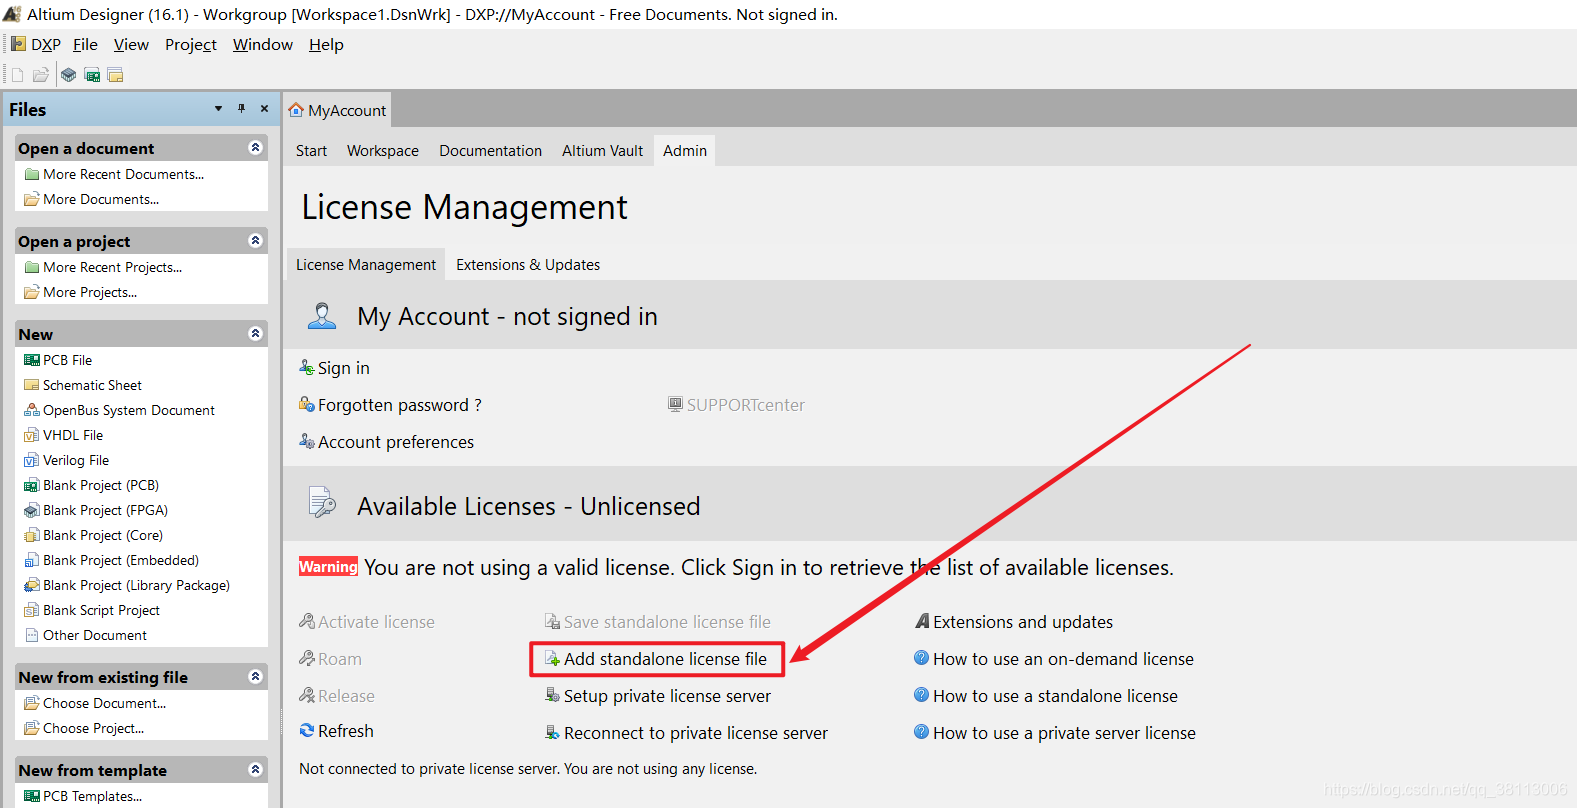Collapse the 'Open a project' section
The height and width of the screenshot is (808, 1577).
point(255,241)
